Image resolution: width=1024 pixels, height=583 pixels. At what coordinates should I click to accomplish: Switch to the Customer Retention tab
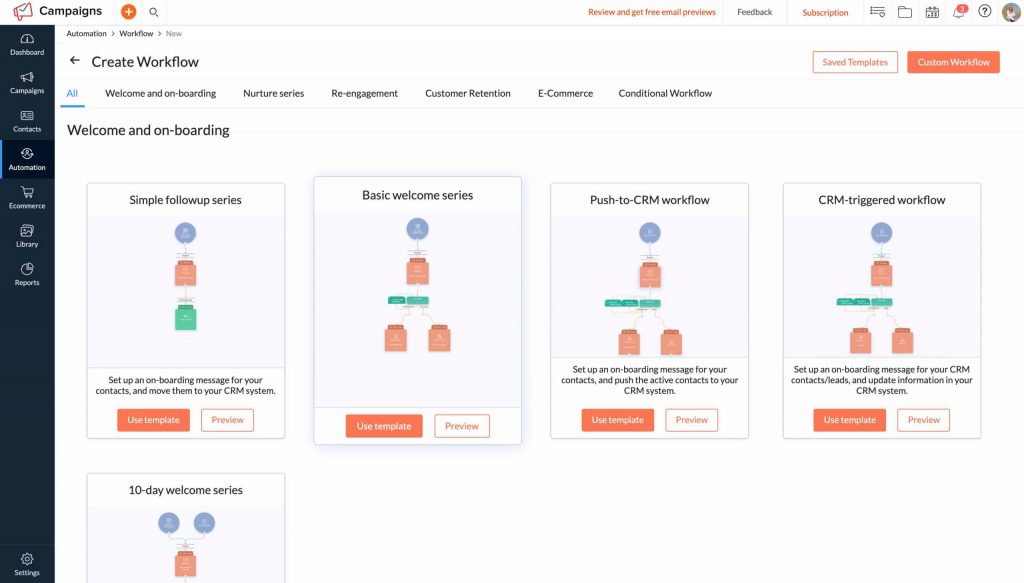pyautogui.click(x=468, y=93)
